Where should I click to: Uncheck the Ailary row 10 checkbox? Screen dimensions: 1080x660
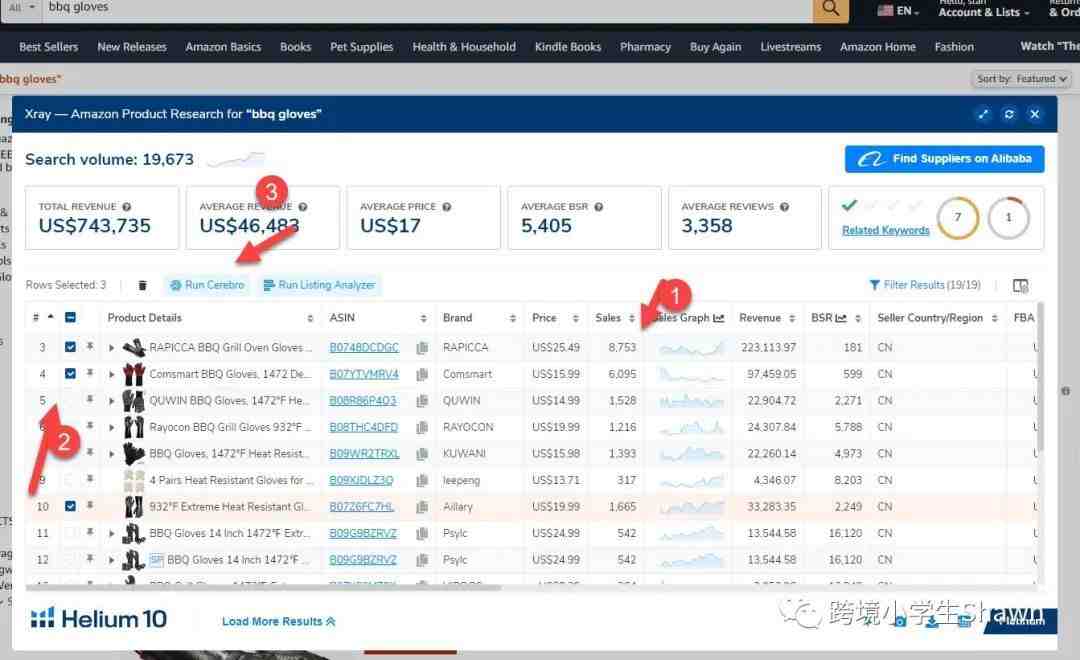coord(70,506)
